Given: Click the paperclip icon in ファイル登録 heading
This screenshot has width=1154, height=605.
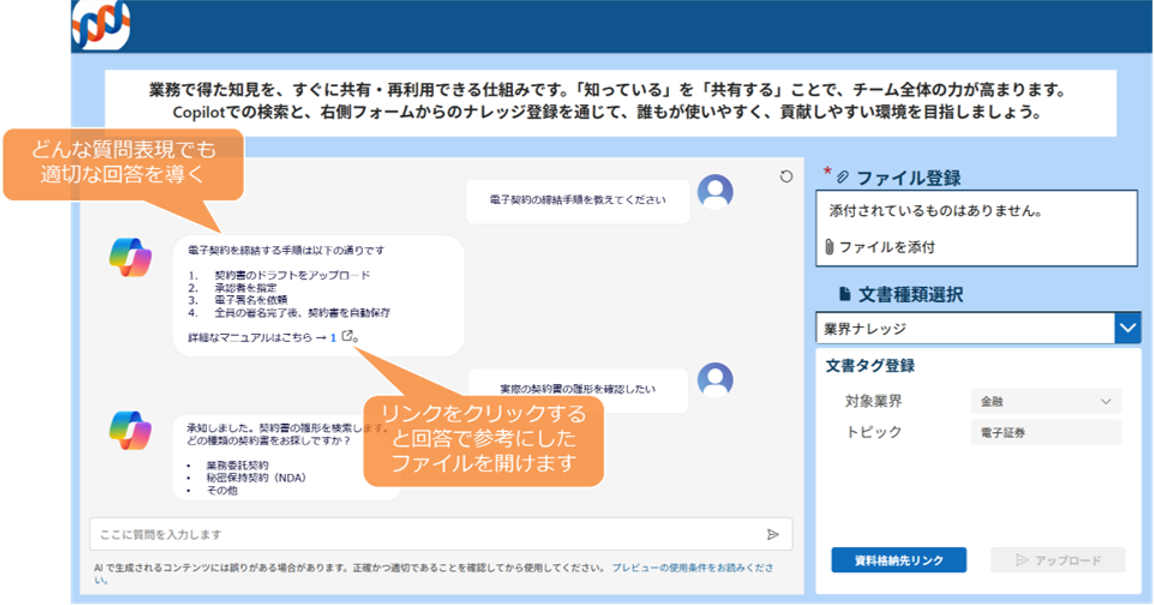Looking at the screenshot, I should [842, 178].
